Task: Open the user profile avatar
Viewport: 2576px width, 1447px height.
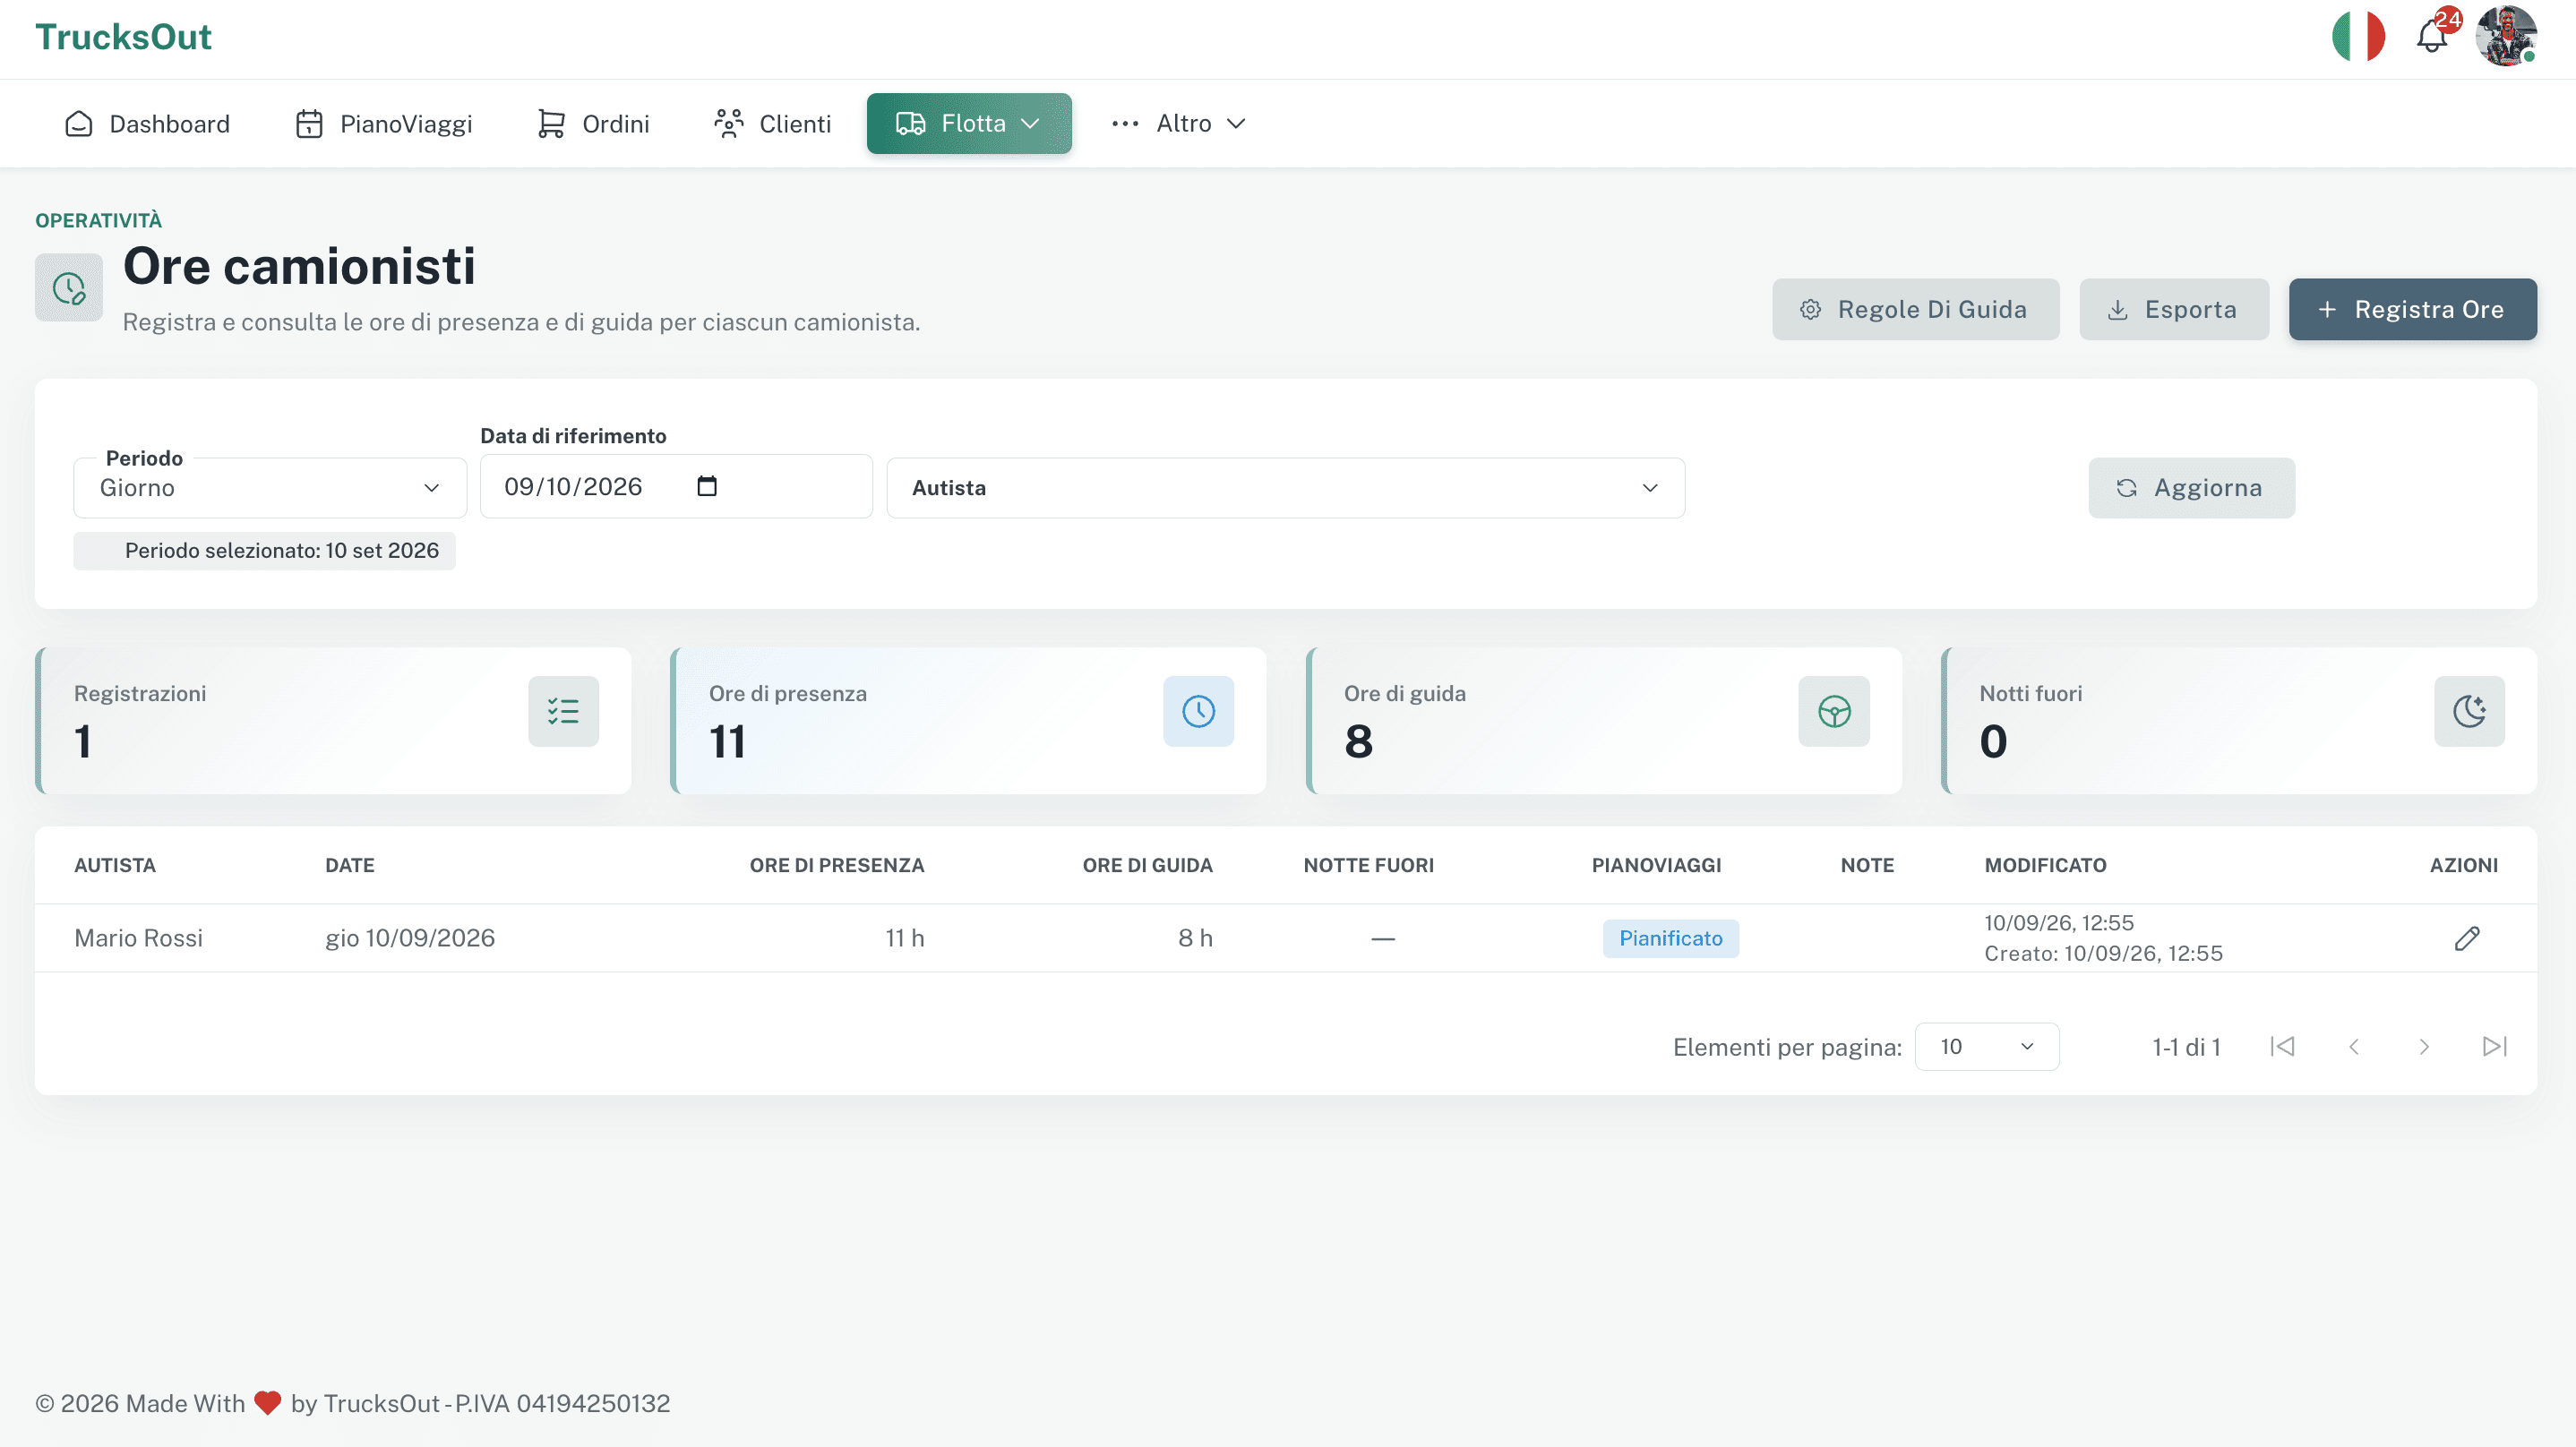Action: [2506, 36]
